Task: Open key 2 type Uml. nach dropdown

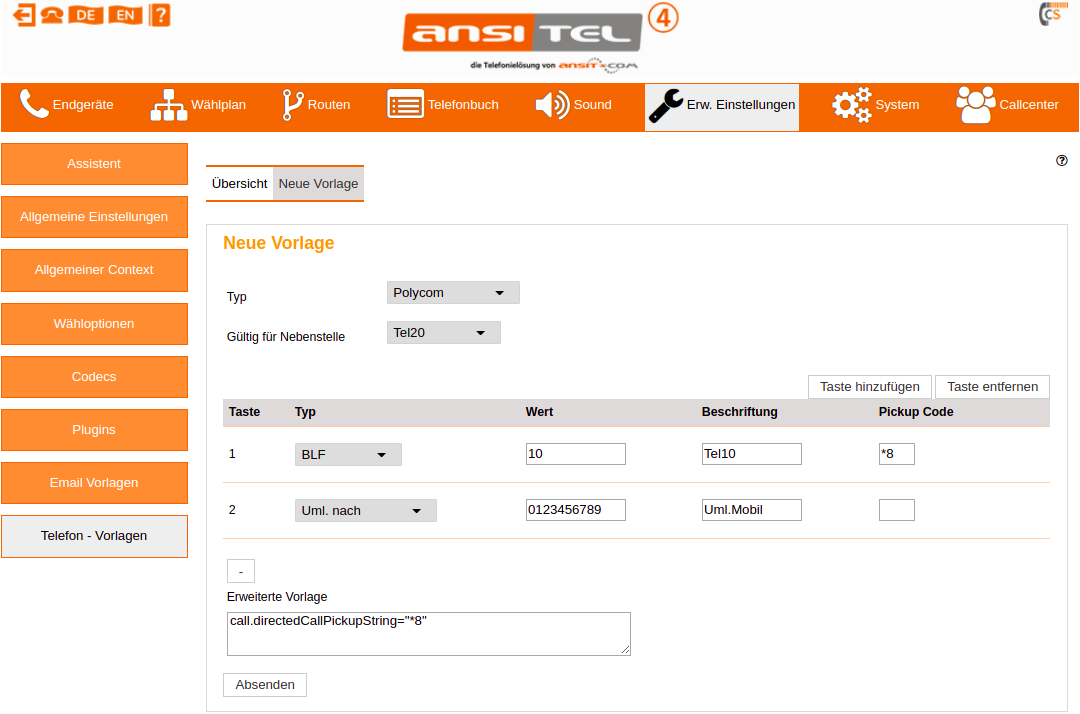Action: [365, 511]
